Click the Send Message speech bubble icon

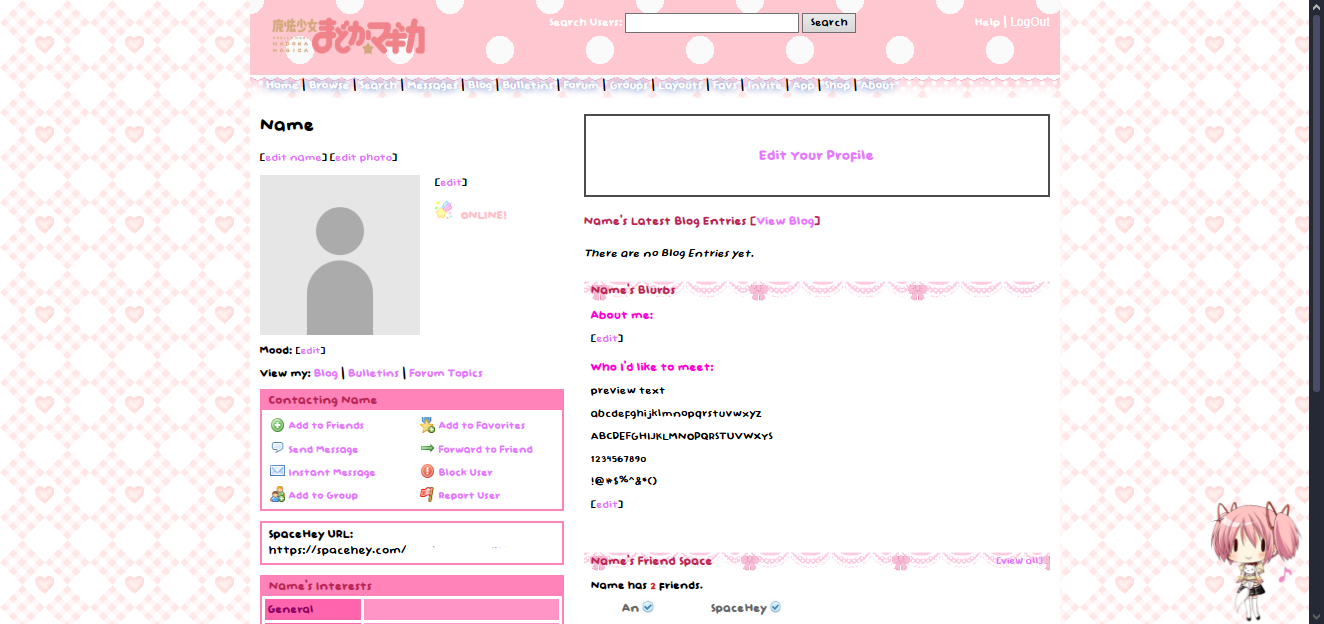[277, 449]
